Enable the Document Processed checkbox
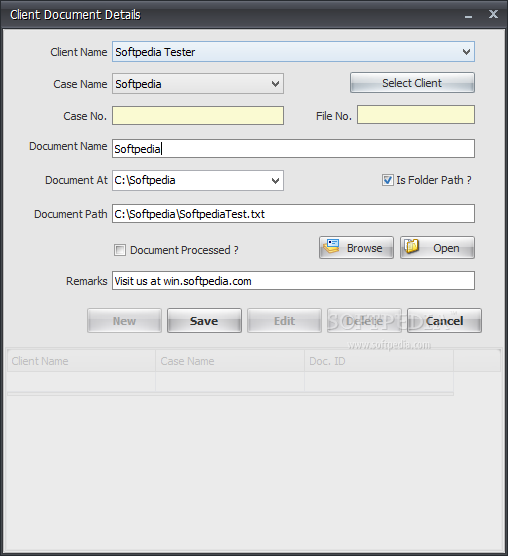508x556 pixels. 120,250
